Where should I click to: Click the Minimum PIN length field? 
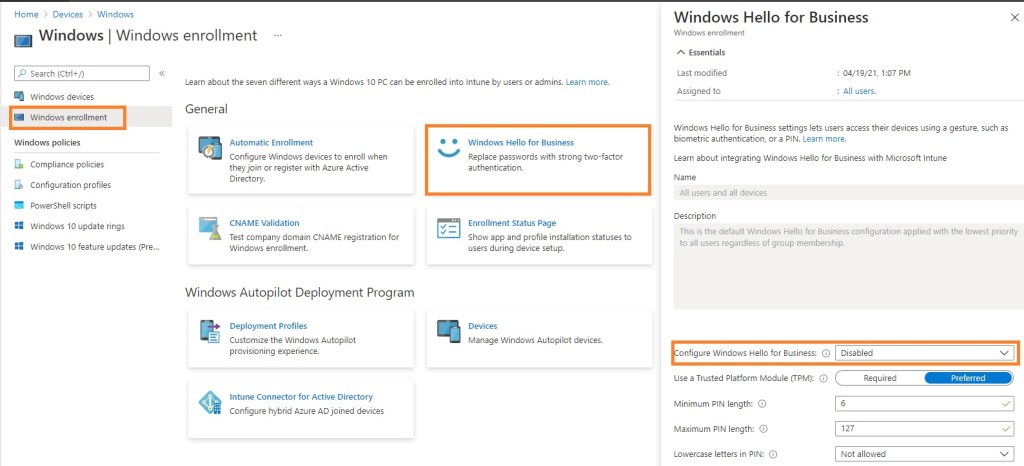pyautogui.click(x=924, y=404)
